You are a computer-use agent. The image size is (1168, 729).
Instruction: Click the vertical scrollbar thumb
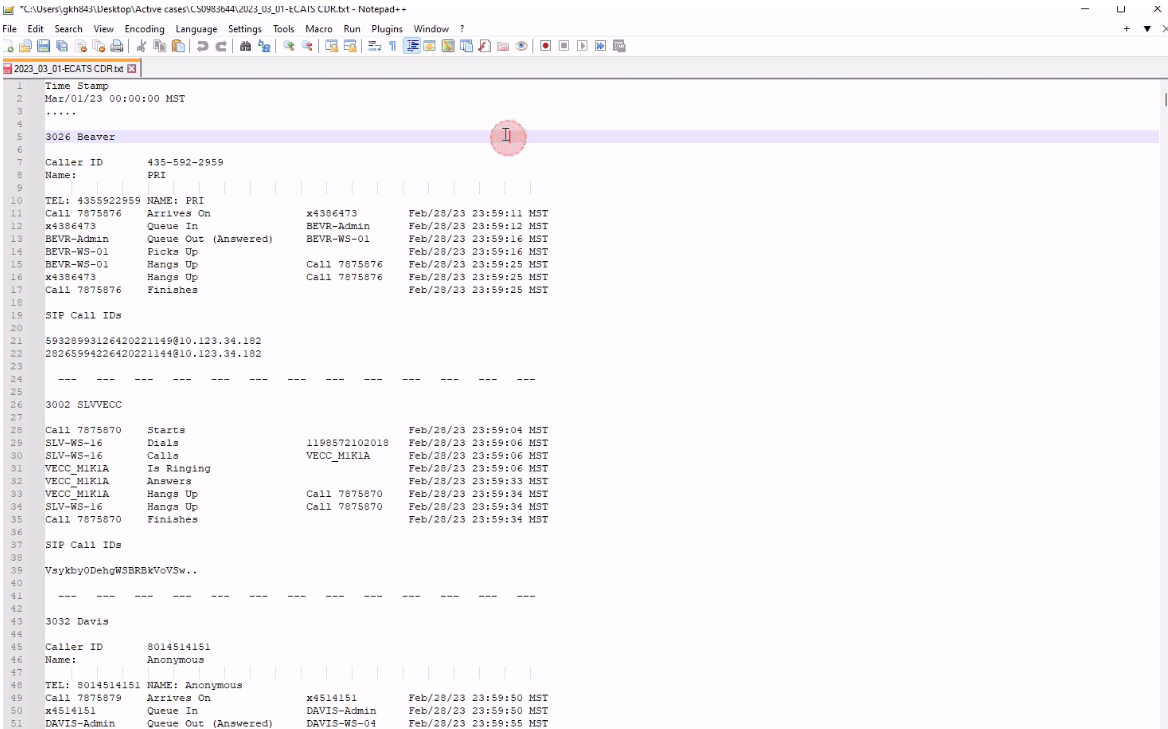(x=1164, y=100)
